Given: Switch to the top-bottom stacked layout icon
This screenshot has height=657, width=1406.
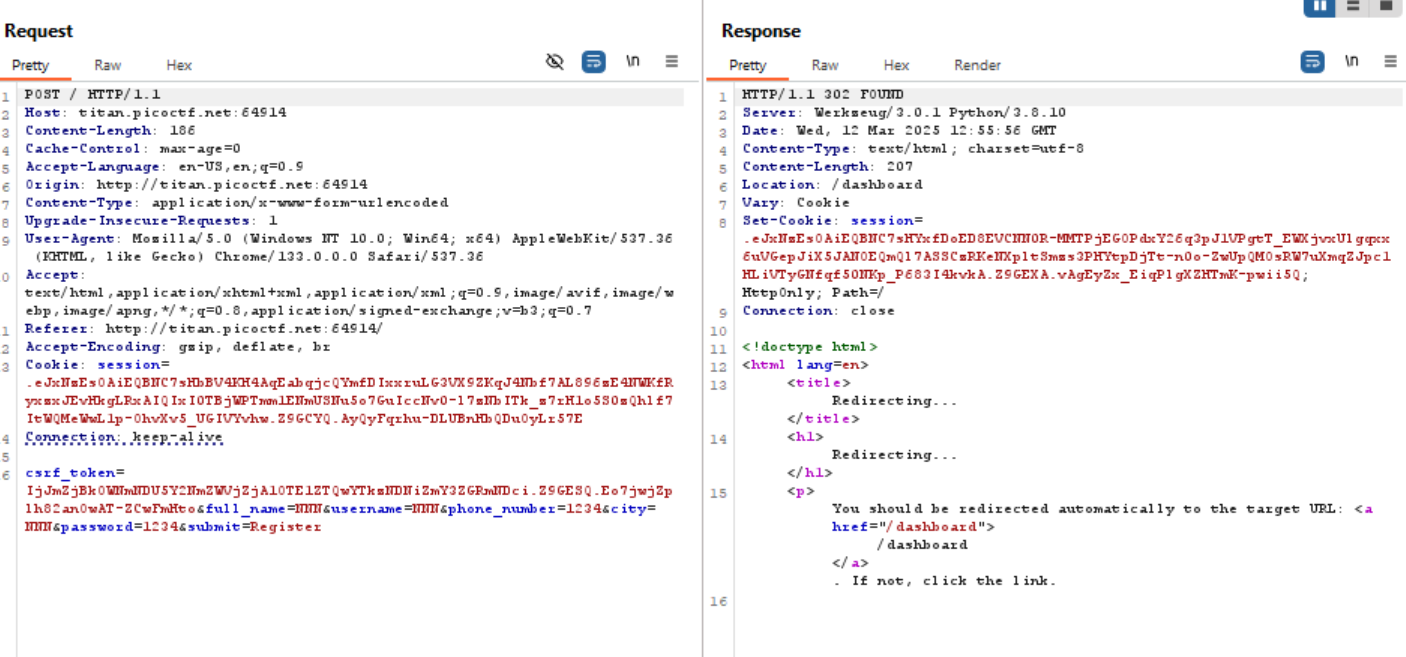Looking at the screenshot, I should coord(1353,6).
